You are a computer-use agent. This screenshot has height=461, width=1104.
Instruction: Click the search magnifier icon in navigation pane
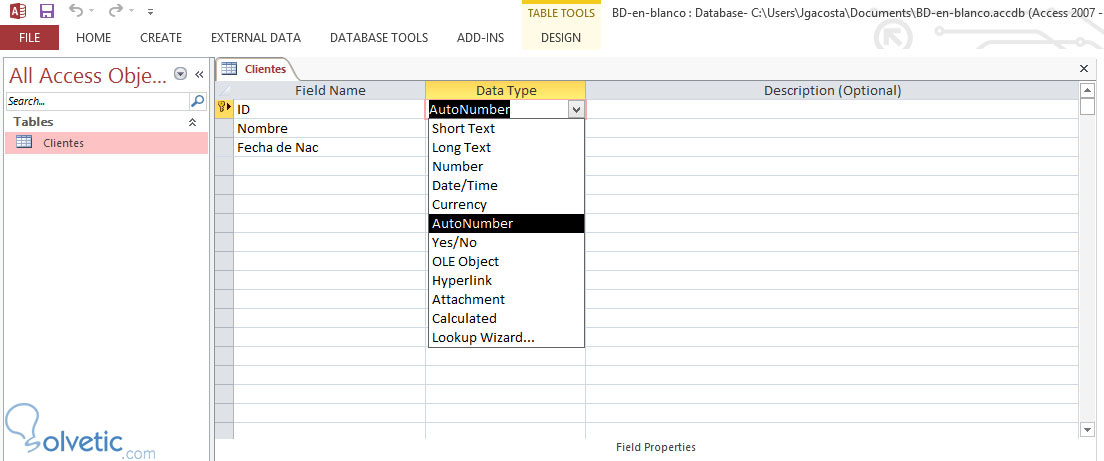(x=197, y=101)
